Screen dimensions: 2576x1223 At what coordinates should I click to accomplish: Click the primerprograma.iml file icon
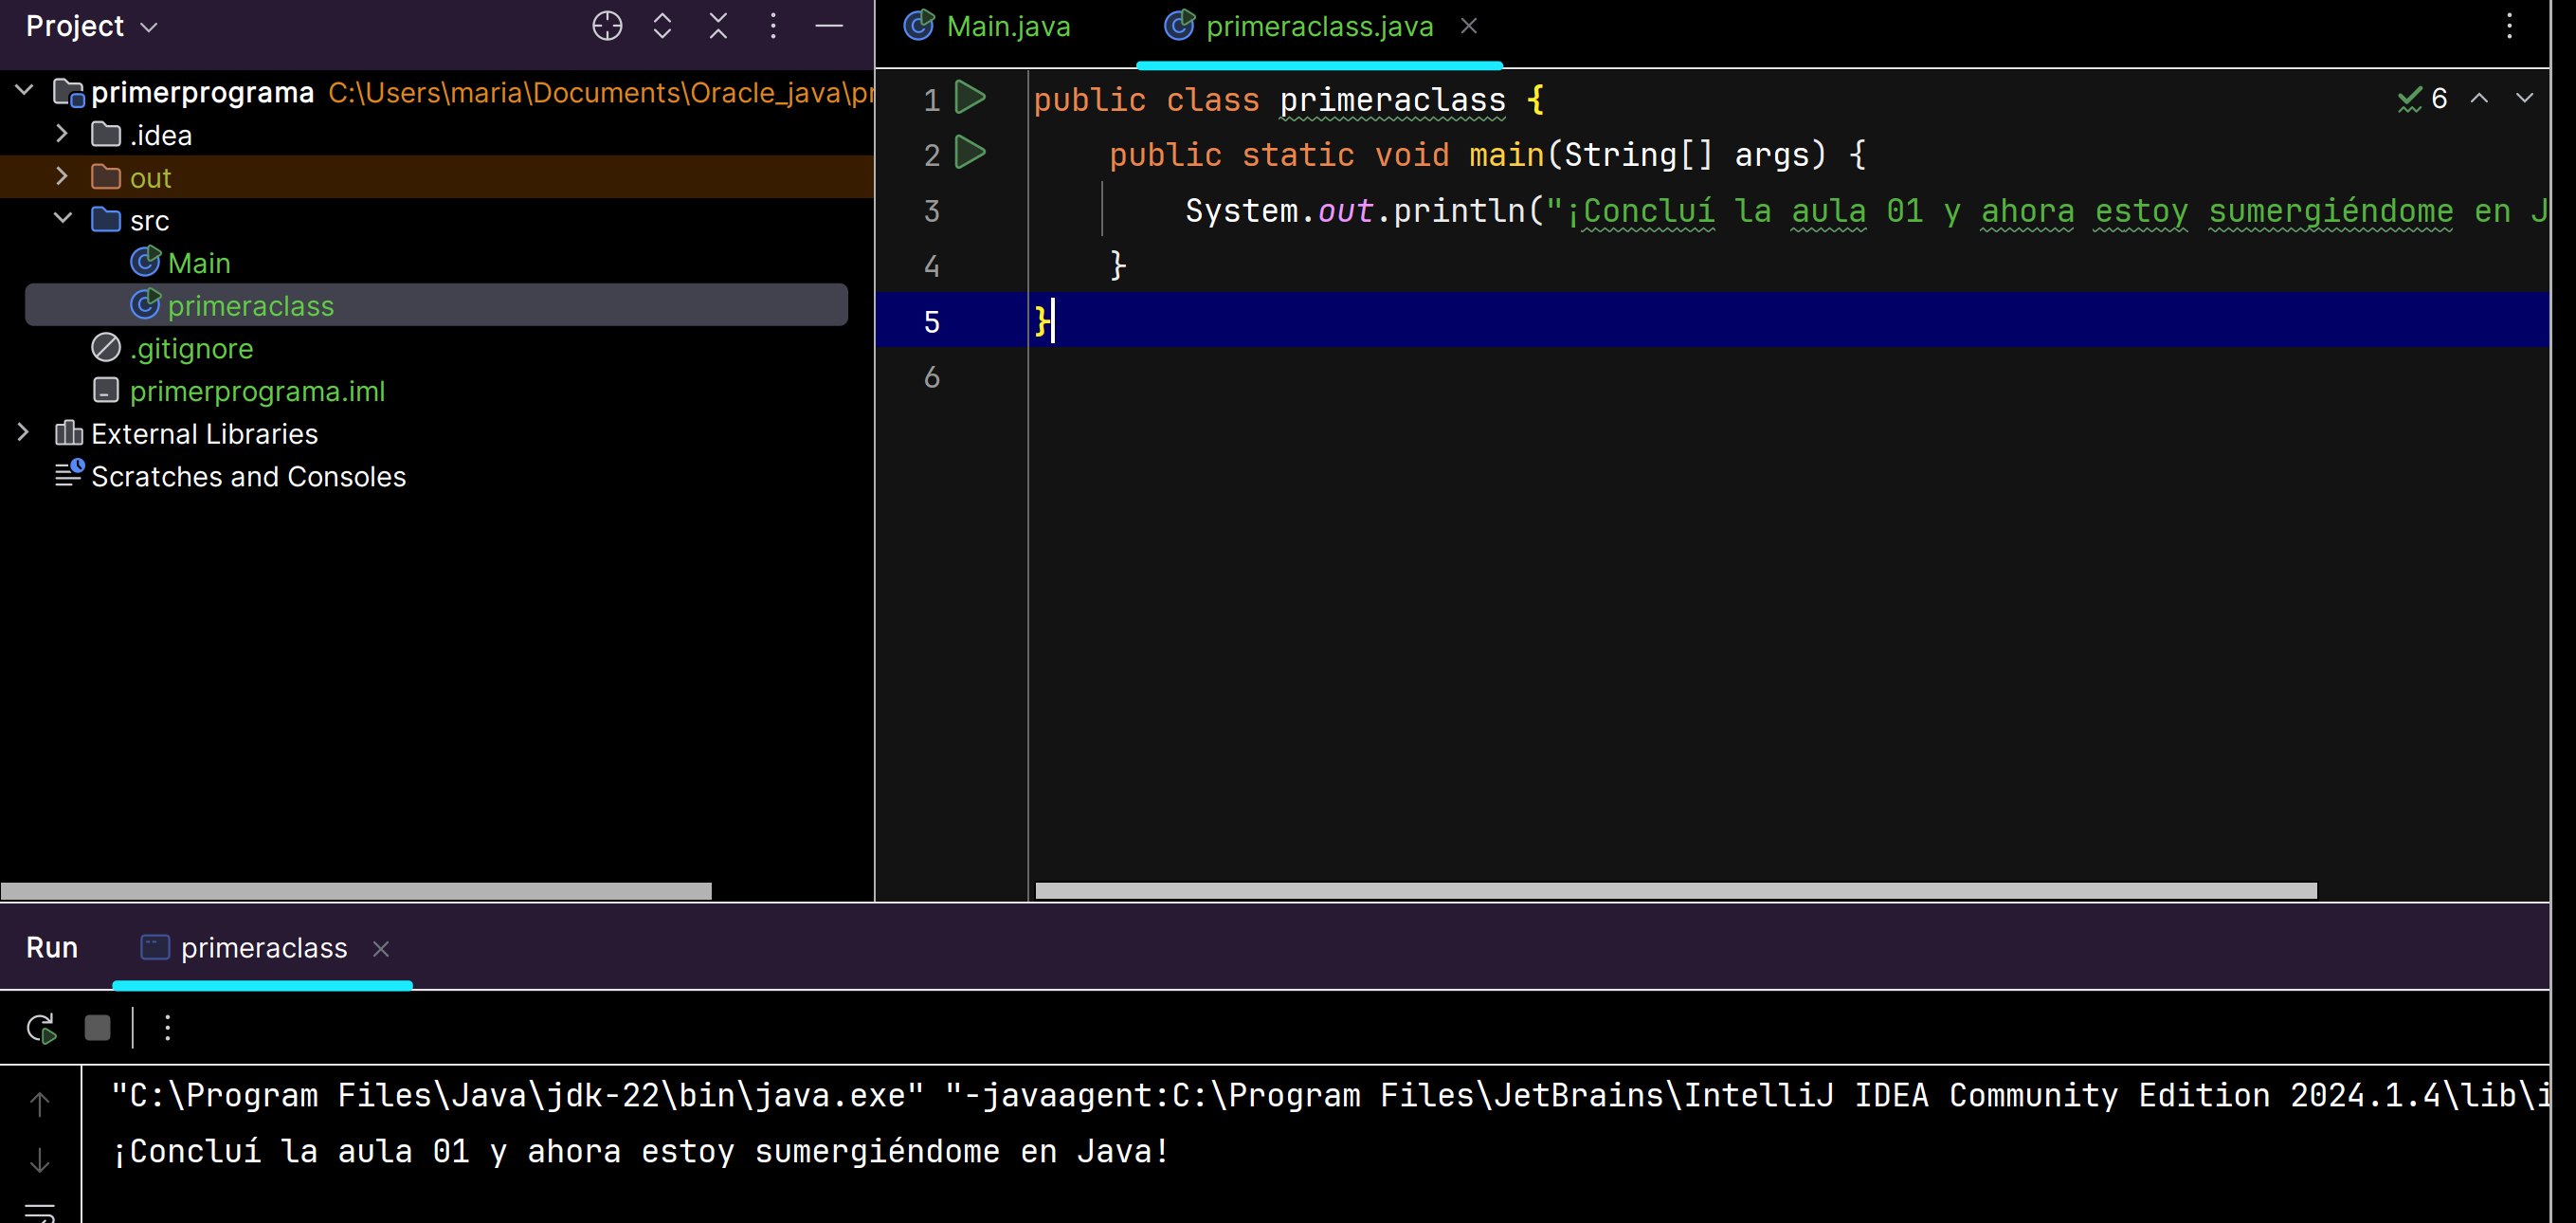[x=106, y=390]
